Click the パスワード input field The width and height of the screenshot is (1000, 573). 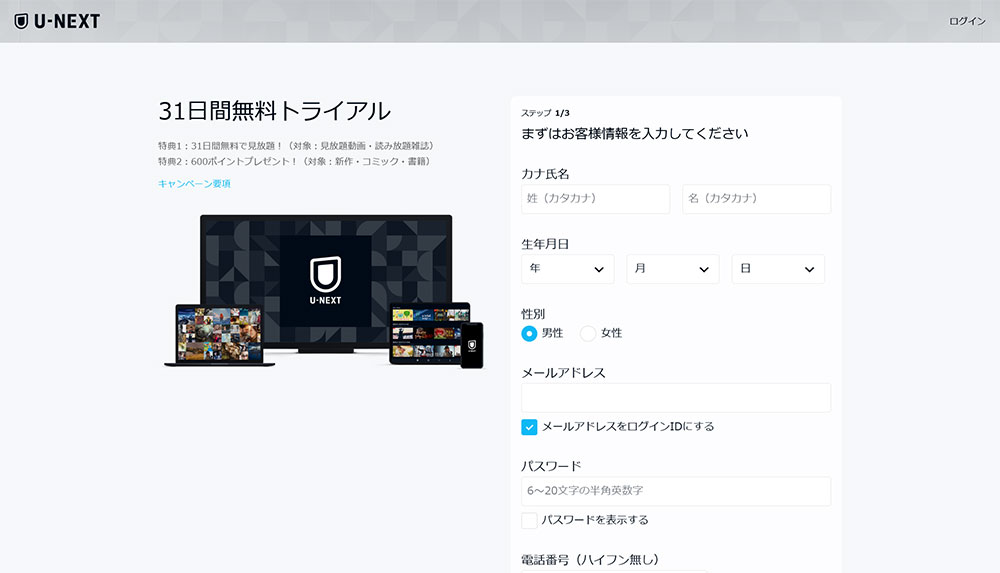click(675, 491)
